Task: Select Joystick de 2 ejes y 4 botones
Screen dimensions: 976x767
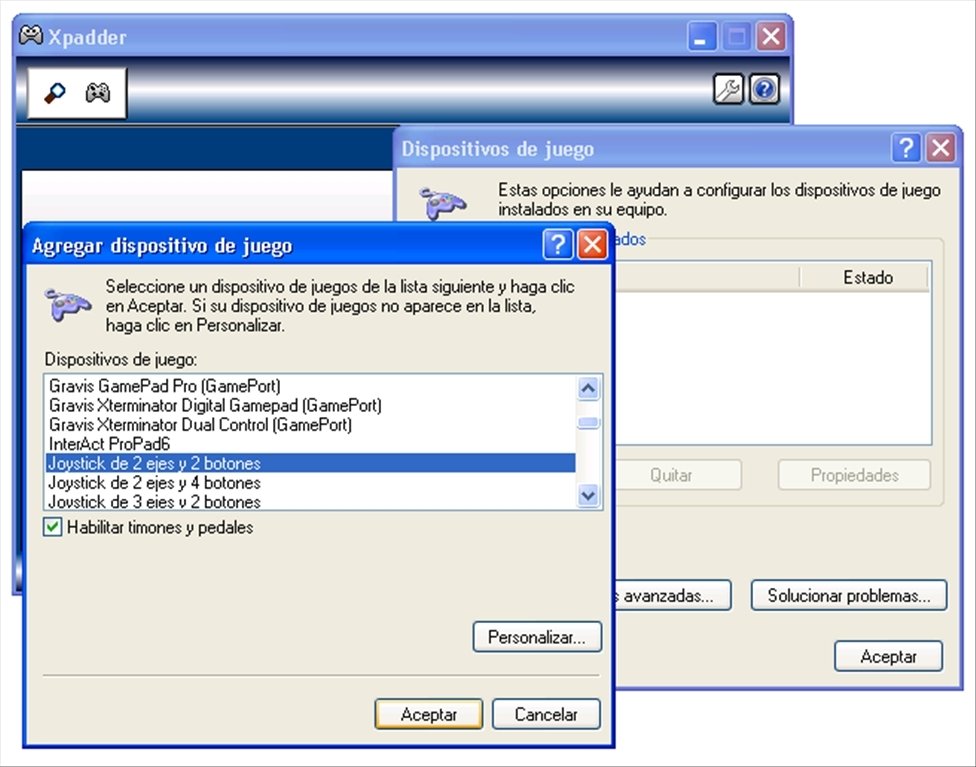Action: 310,482
